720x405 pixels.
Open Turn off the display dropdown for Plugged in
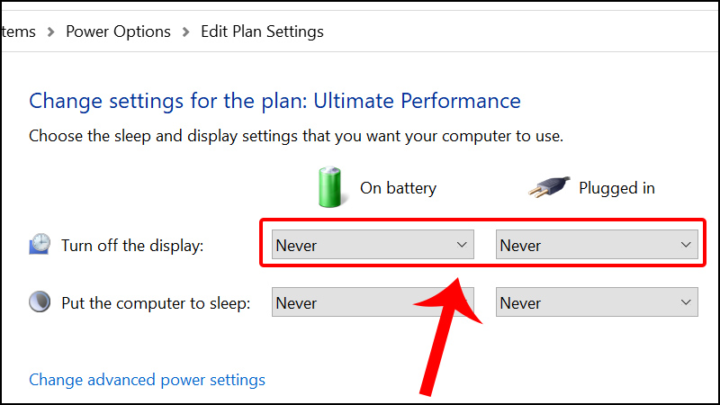pyautogui.click(x=597, y=245)
